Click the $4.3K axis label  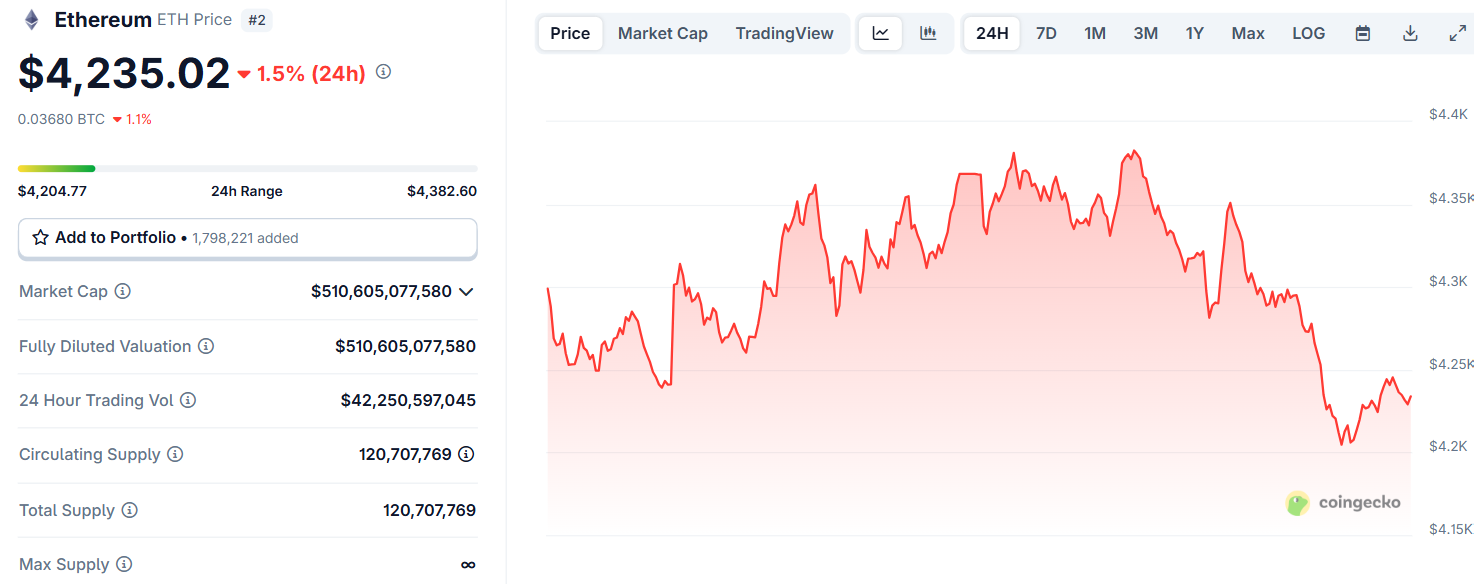point(1448,281)
